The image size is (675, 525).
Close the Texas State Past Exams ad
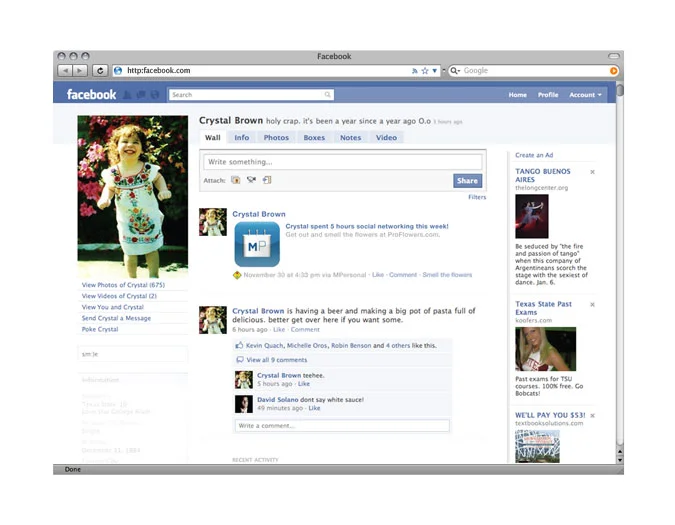592,304
